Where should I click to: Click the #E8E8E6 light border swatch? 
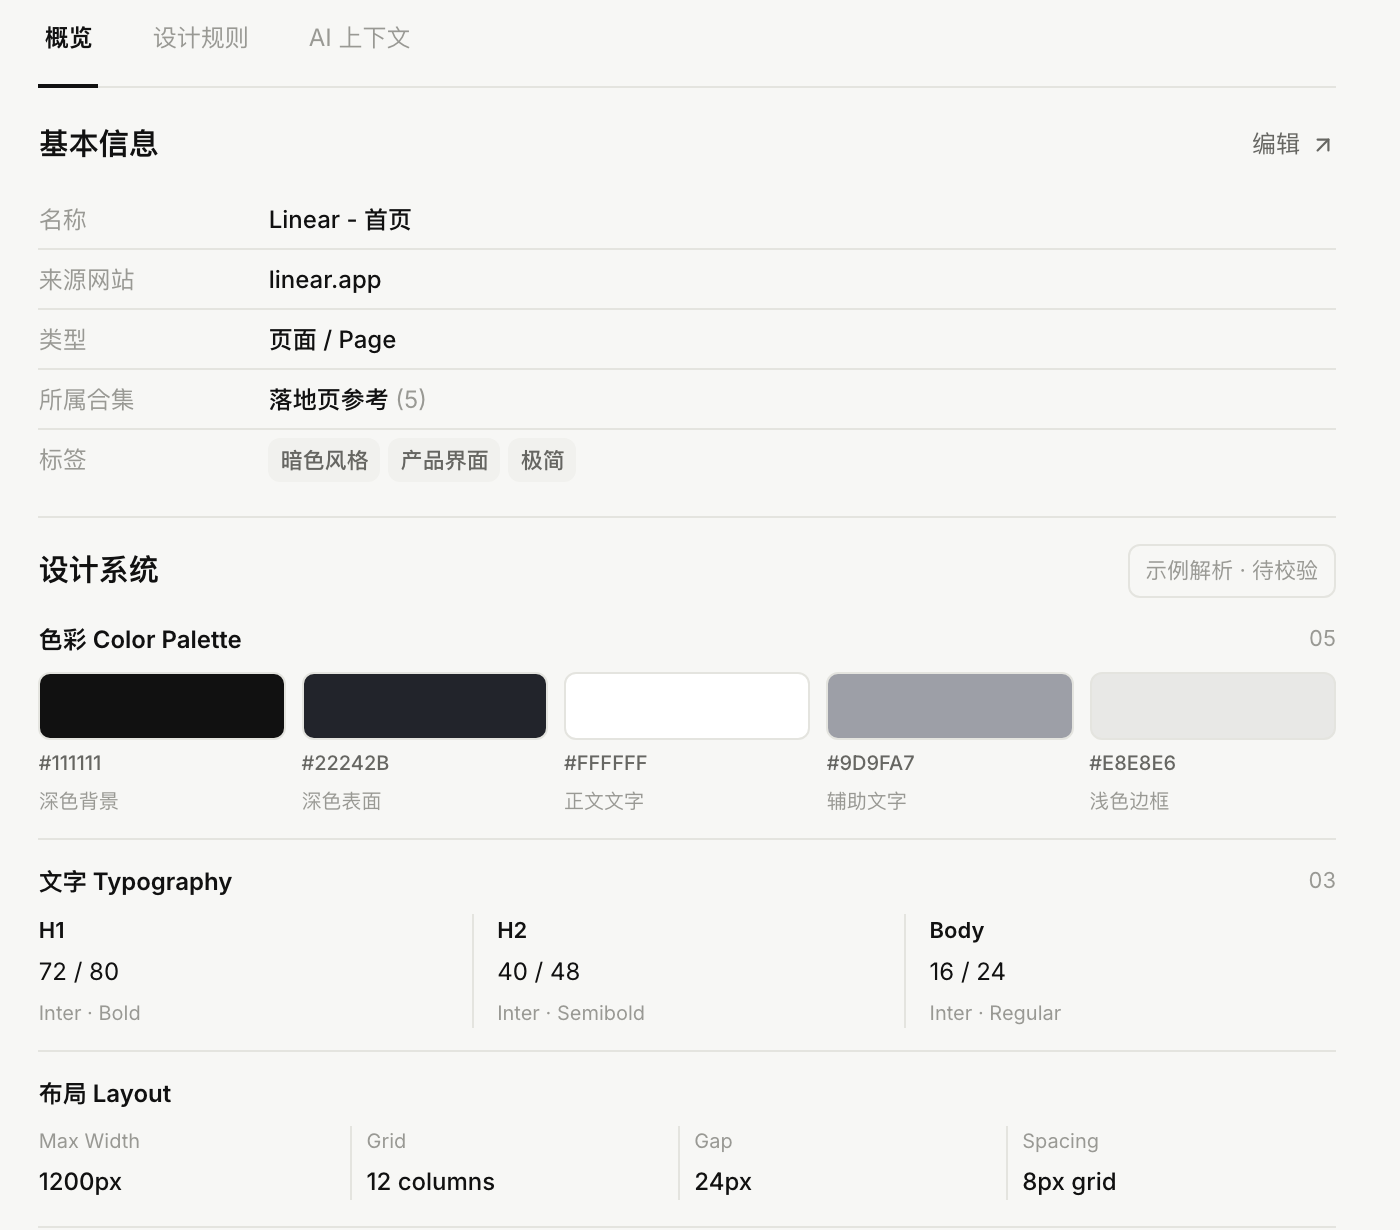tap(1213, 706)
